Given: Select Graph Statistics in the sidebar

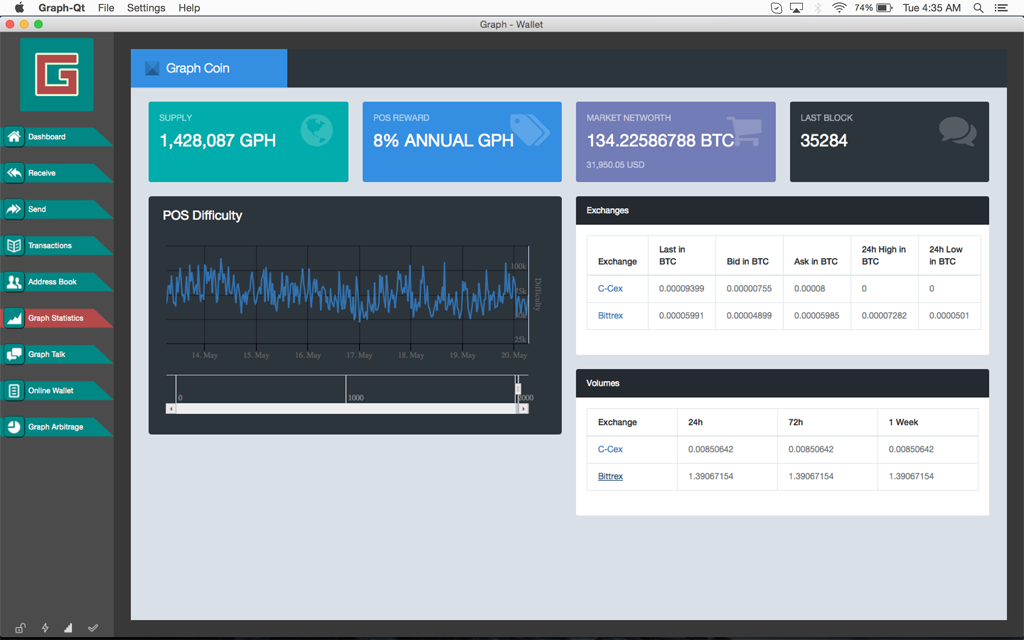Looking at the screenshot, I should coord(55,318).
